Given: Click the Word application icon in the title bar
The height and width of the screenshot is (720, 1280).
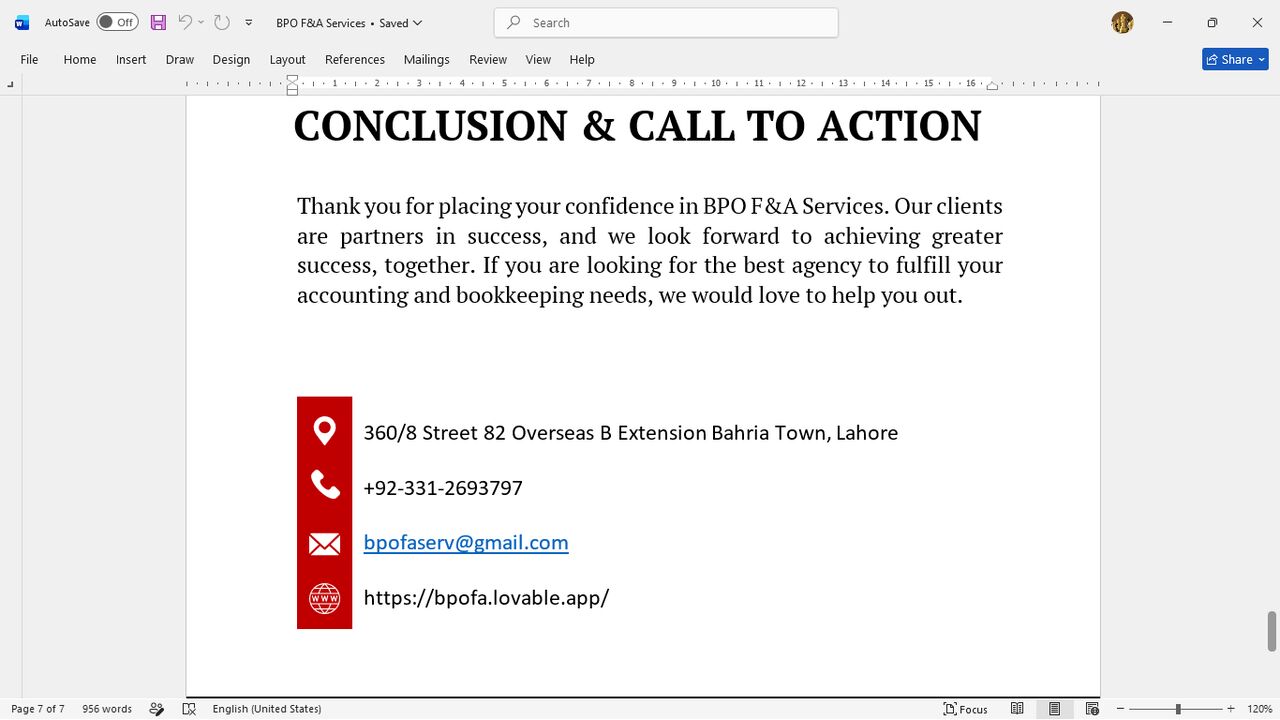Looking at the screenshot, I should point(22,23).
